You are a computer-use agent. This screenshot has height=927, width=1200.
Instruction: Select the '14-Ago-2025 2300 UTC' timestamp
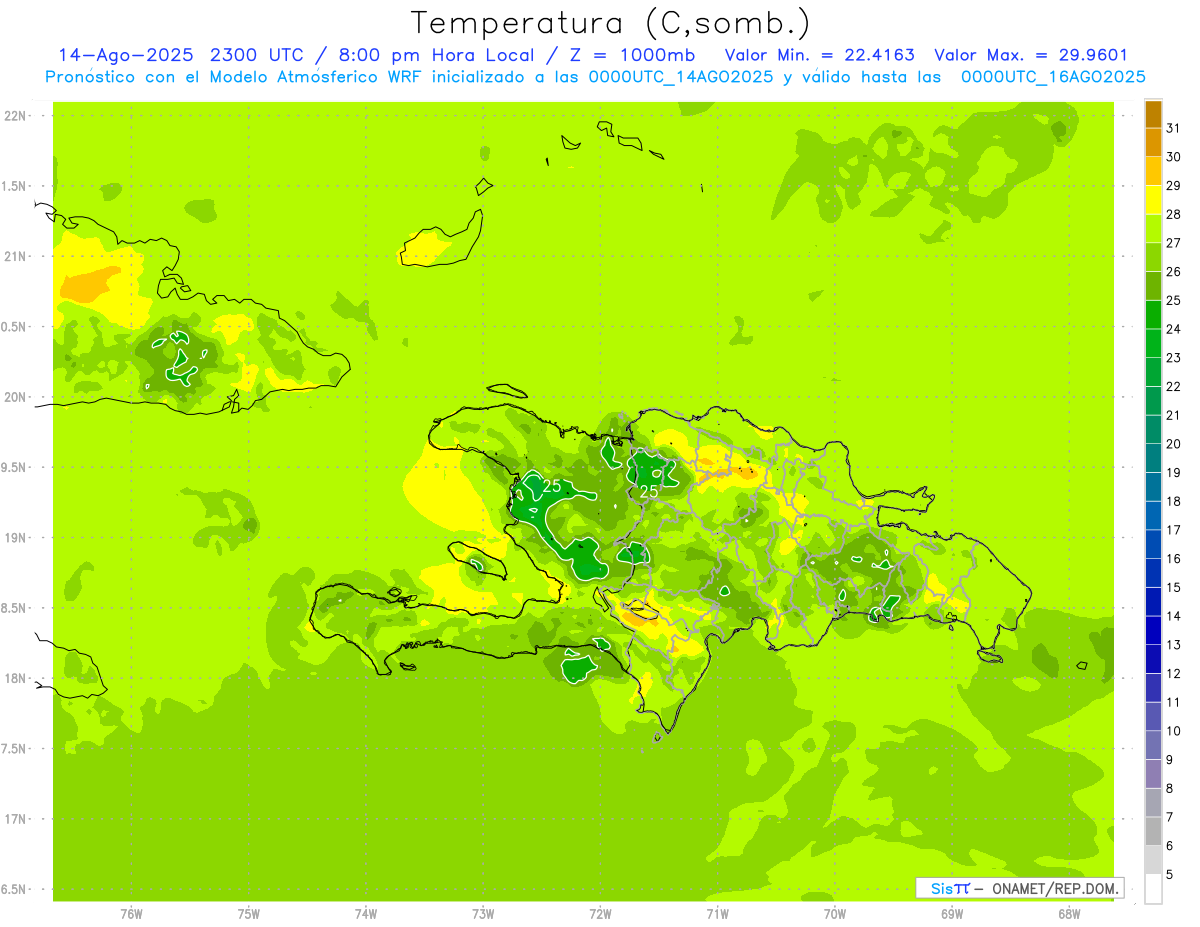pyautogui.click(x=181, y=55)
